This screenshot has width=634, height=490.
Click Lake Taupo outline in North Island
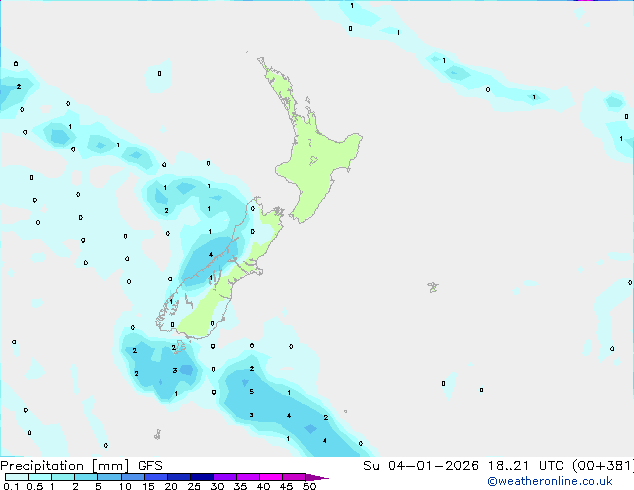point(313,161)
